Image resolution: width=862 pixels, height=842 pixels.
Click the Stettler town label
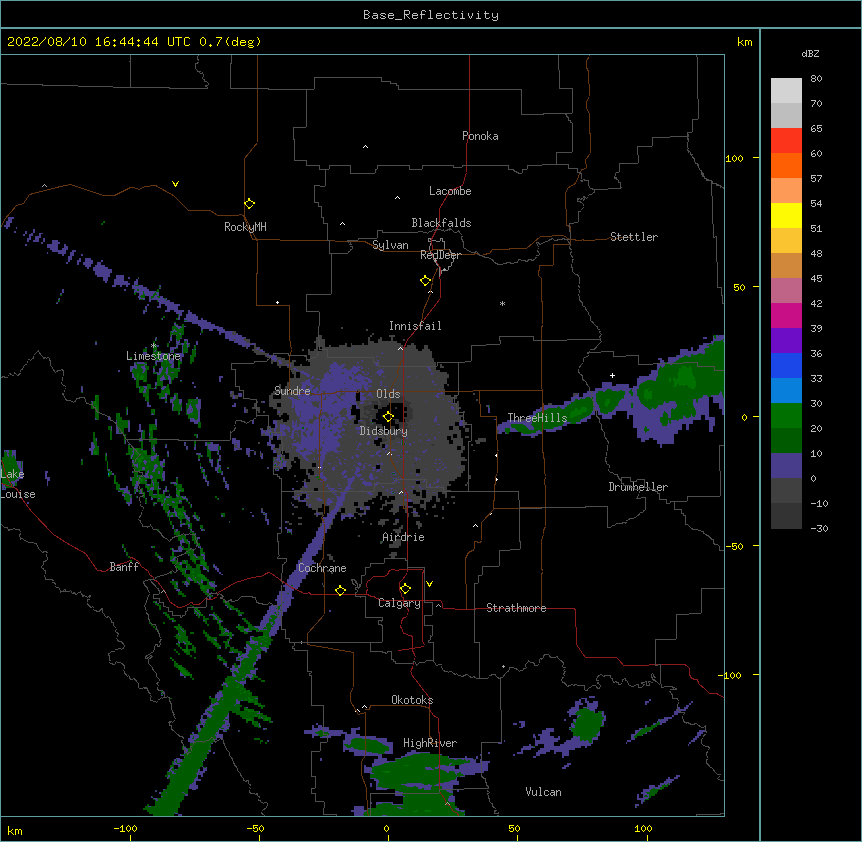coord(633,237)
